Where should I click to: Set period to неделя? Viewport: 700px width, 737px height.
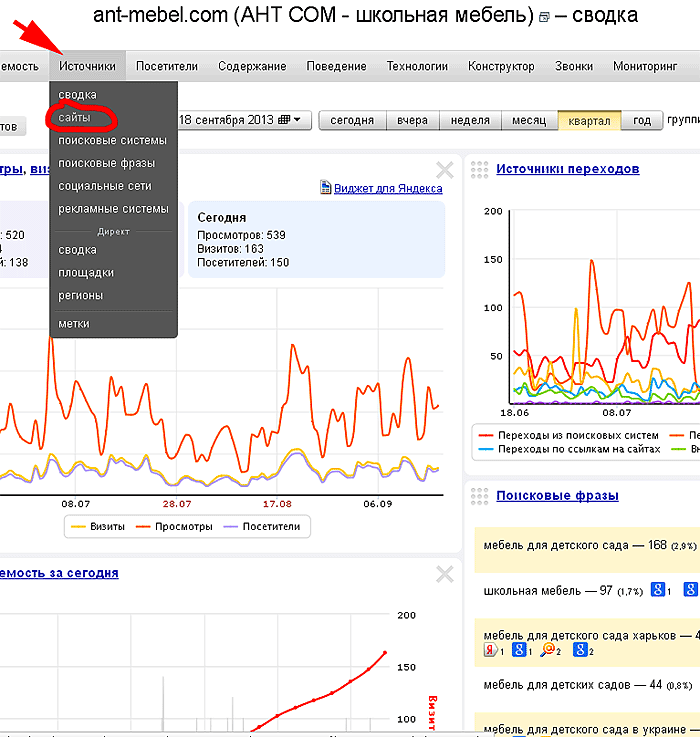(x=470, y=120)
